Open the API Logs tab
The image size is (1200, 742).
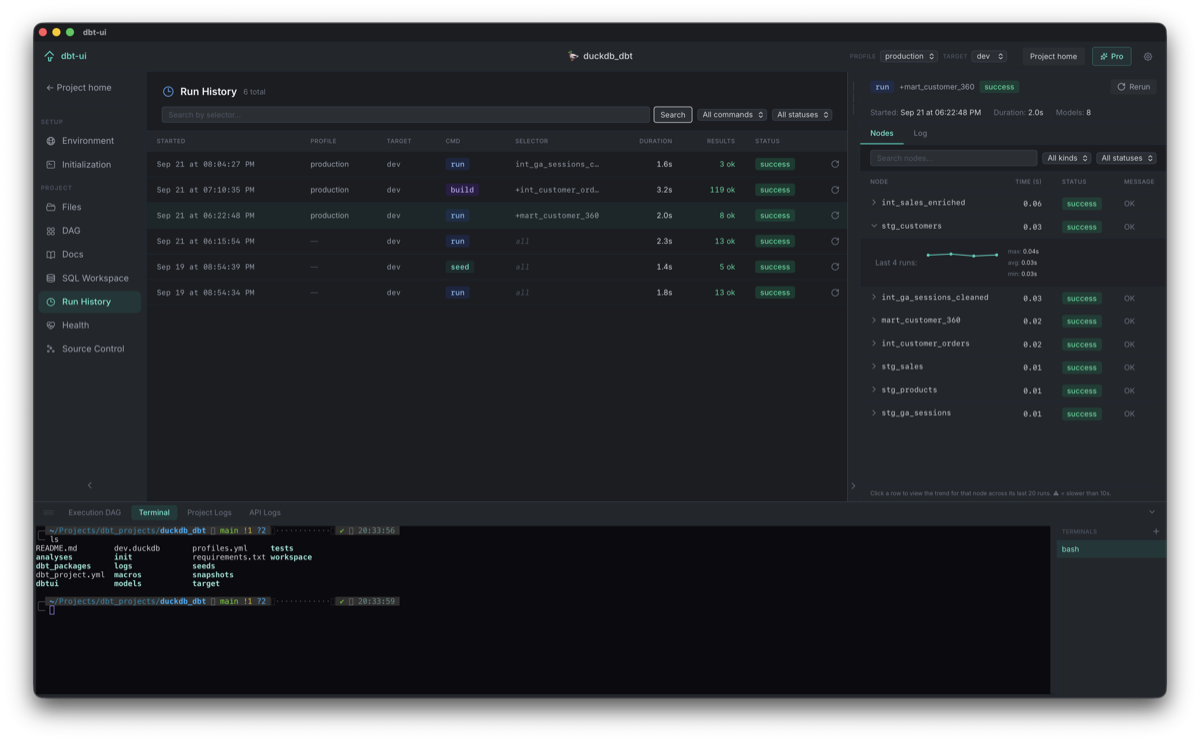pyautogui.click(x=265, y=512)
